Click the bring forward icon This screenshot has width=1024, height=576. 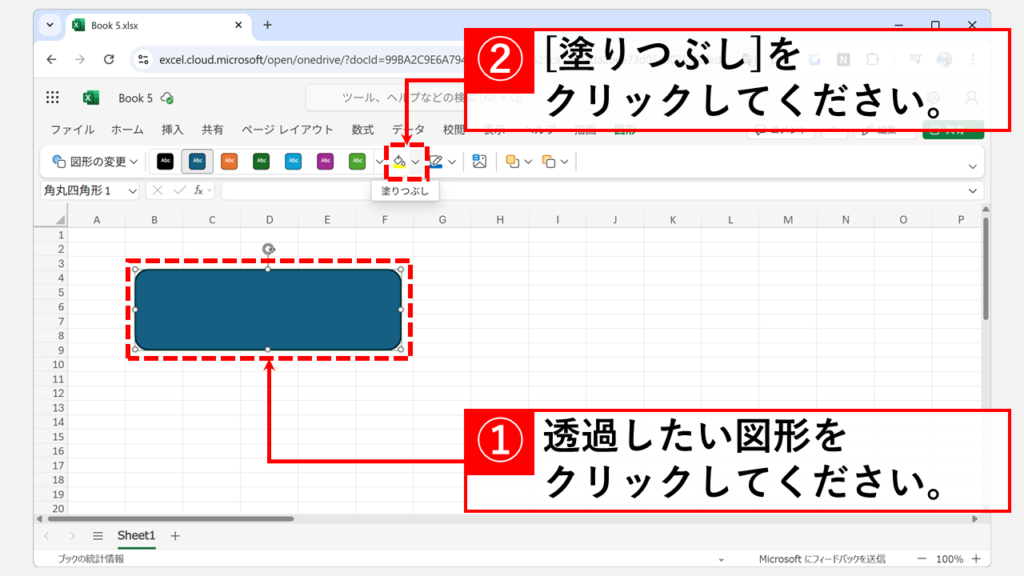(x=513, y=161)
